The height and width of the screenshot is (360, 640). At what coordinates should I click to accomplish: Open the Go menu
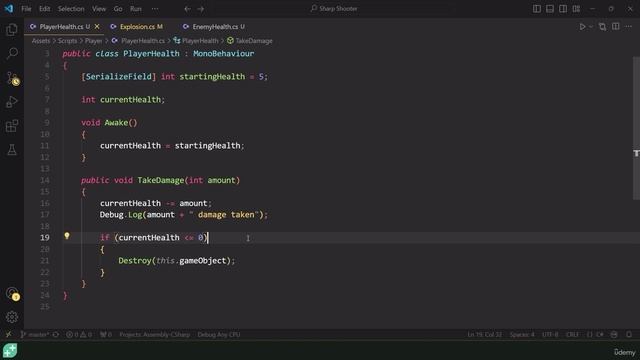click(118, 9)
